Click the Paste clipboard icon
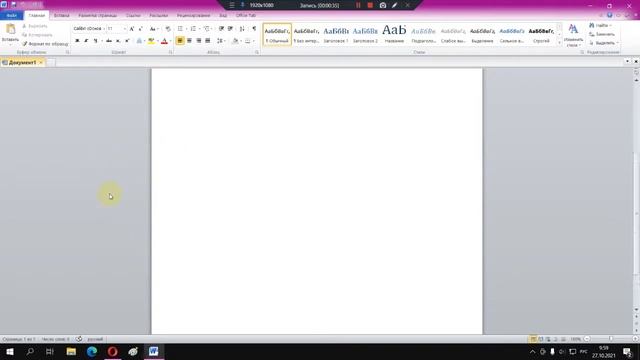640x360 pixels. point(11,29)
